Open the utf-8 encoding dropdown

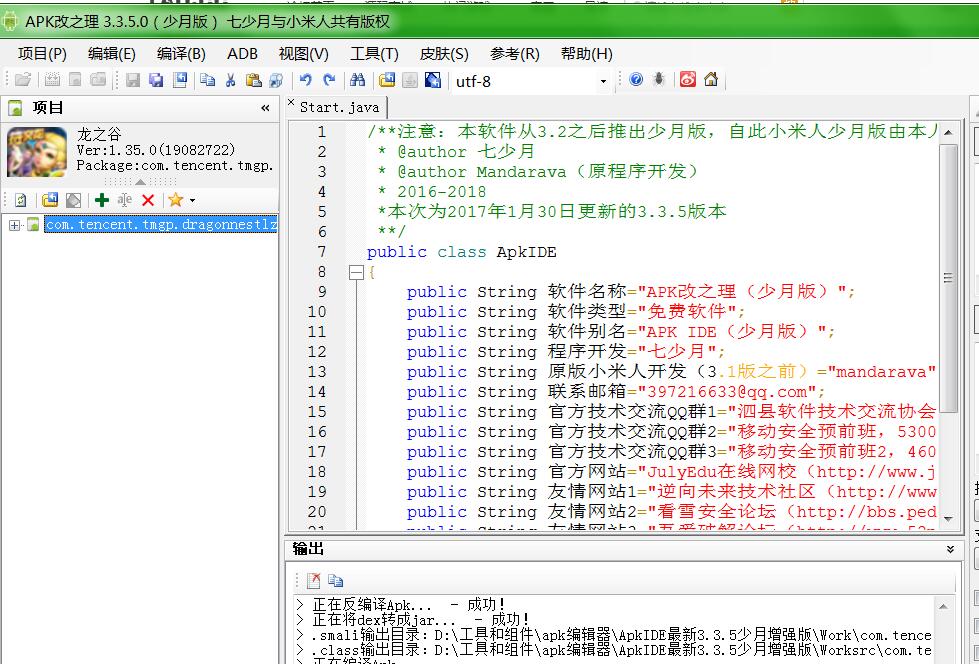603,82
